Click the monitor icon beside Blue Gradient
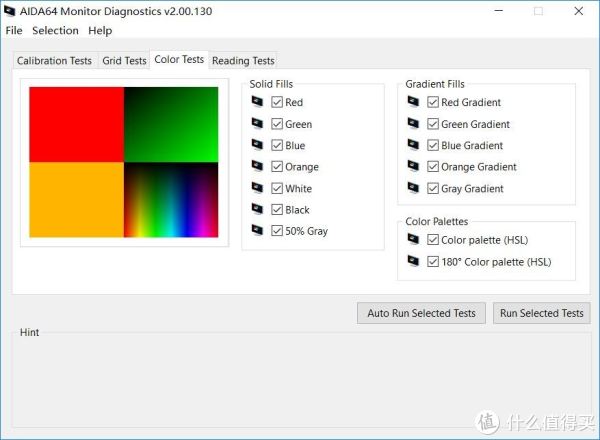The height and width of the screenshot is (440, 600). (413, 145)
